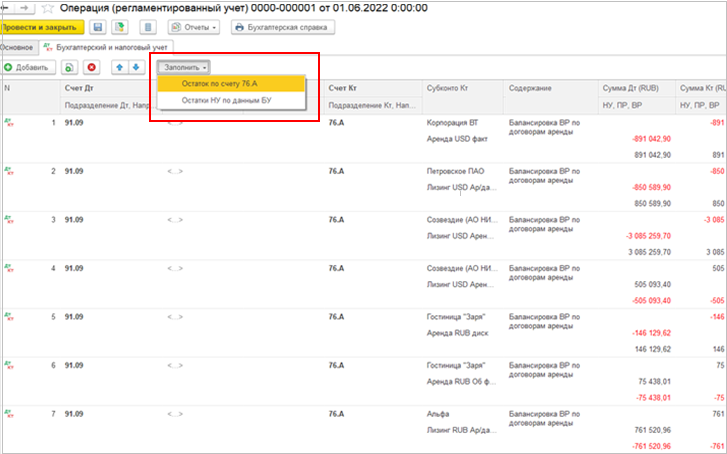The image size is (727, 454).
Task: Click the forward navigation arrow
Action: 25,8
